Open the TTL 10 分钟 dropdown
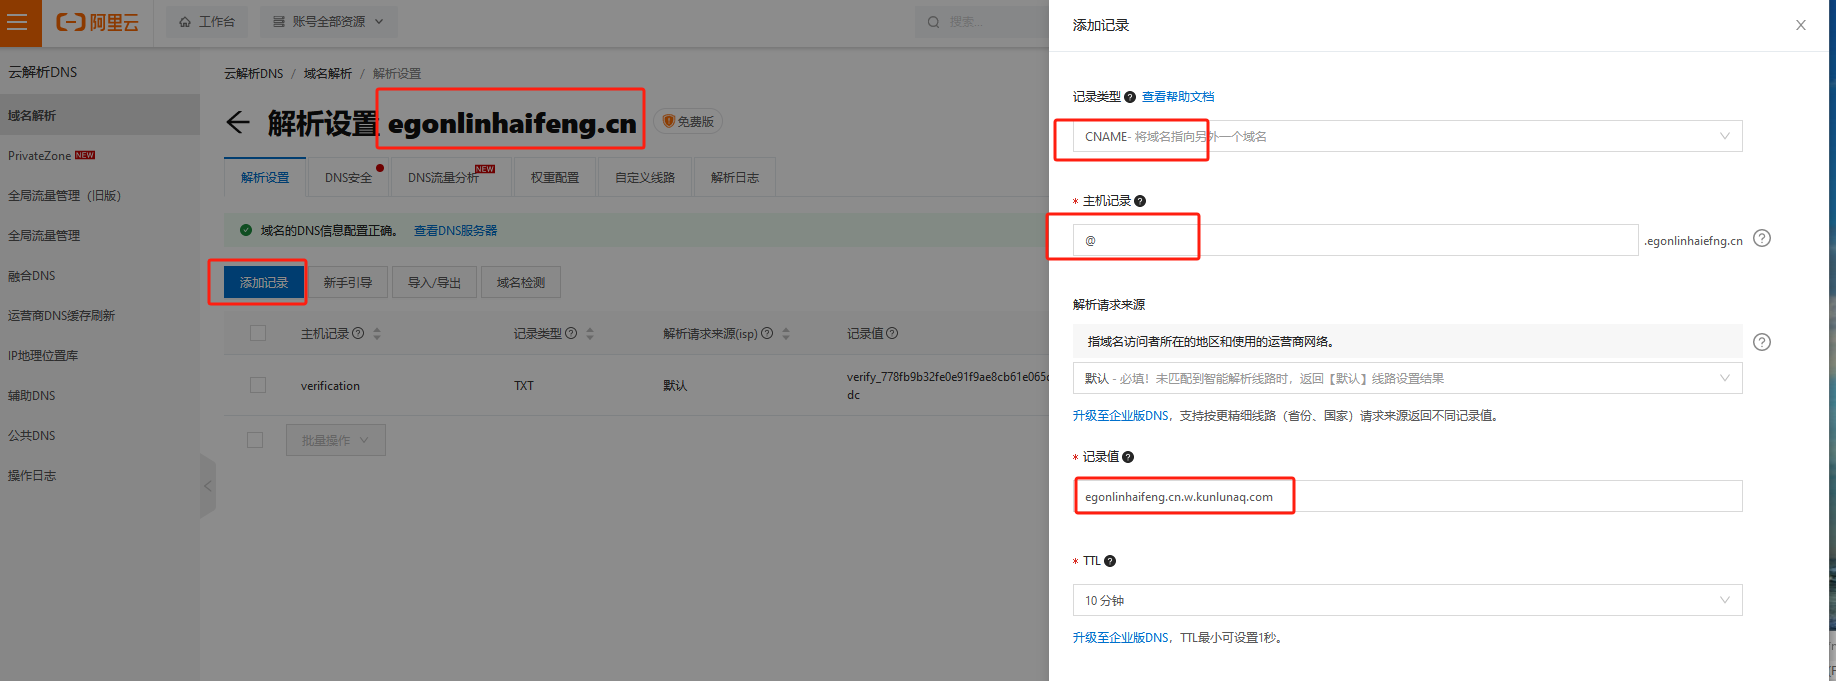The image size is (1836, 681). click(x=1406, y=600)
